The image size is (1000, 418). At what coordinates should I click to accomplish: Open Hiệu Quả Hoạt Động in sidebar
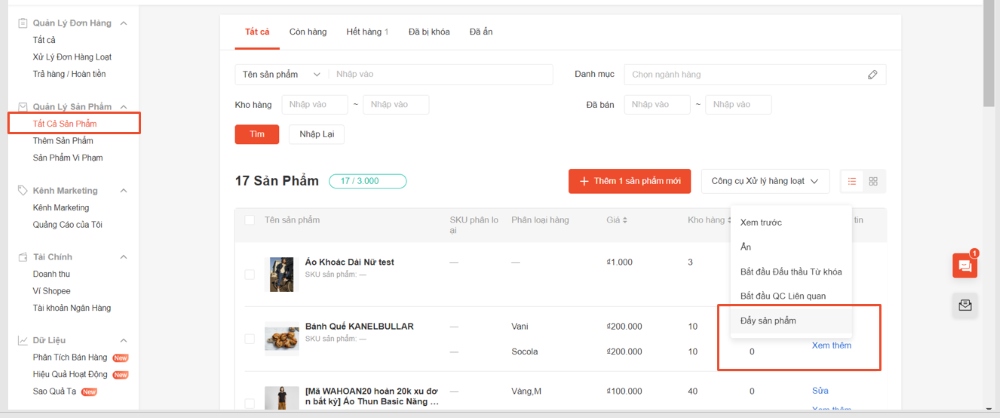tap(71, 375)
